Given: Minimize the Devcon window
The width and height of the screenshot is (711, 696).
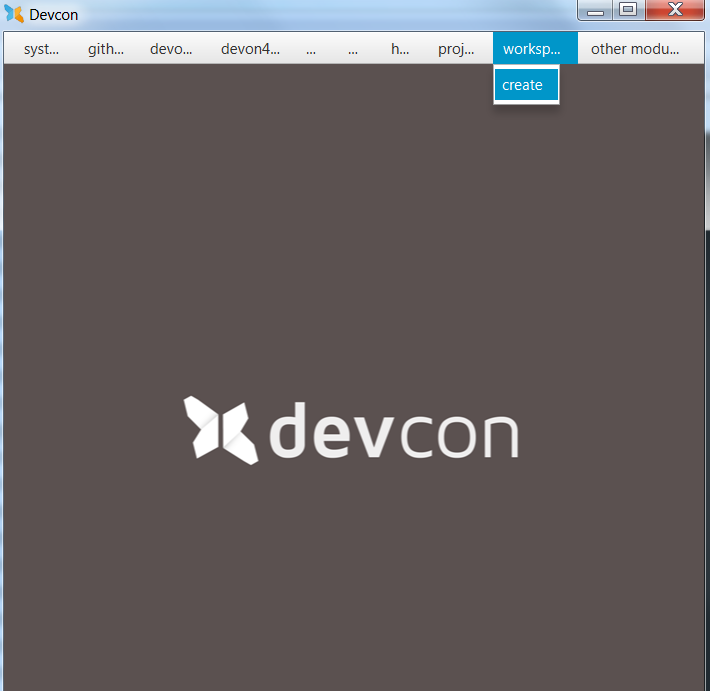Looking at the screenshot, I should (x=595, y=10).
